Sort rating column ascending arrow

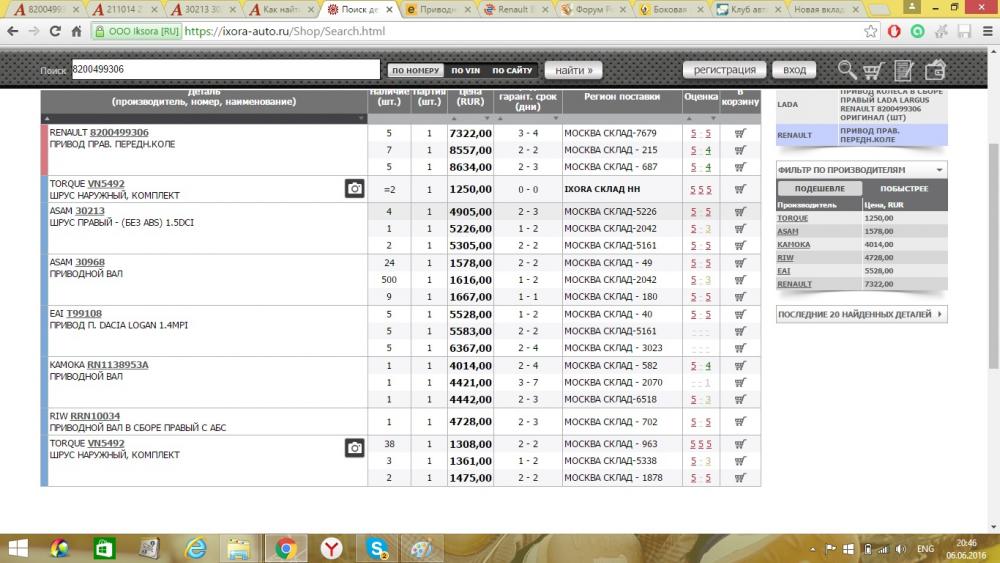(x=689, y=119)
